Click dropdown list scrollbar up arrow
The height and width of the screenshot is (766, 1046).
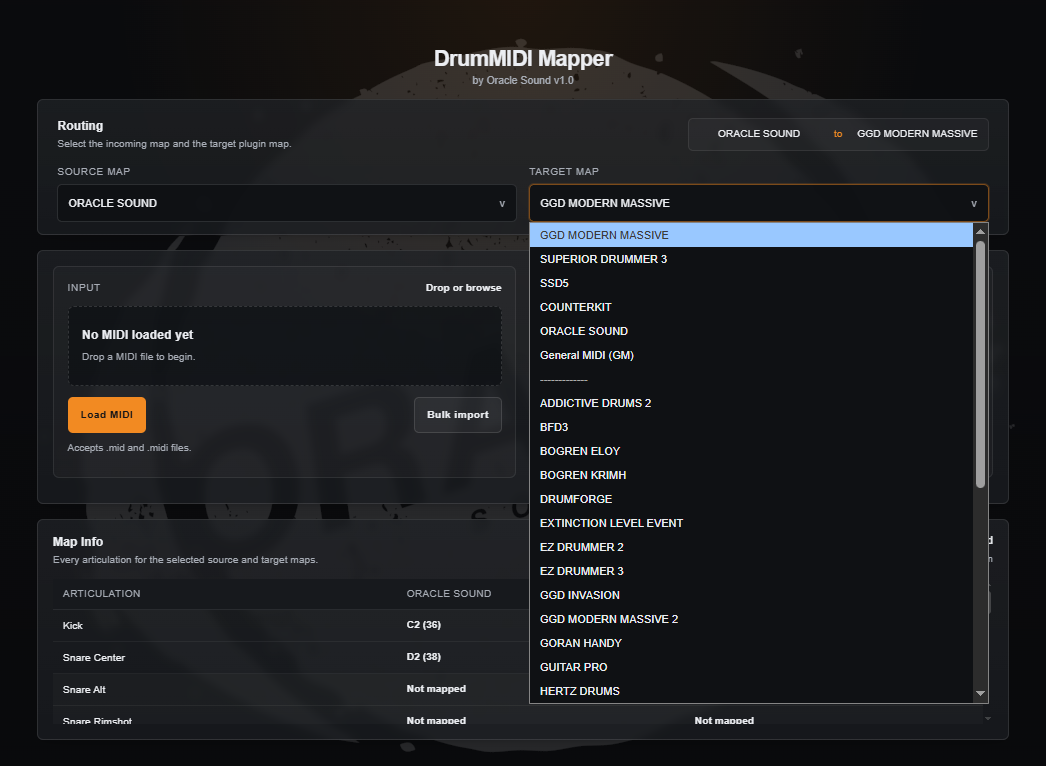point(980,232)
